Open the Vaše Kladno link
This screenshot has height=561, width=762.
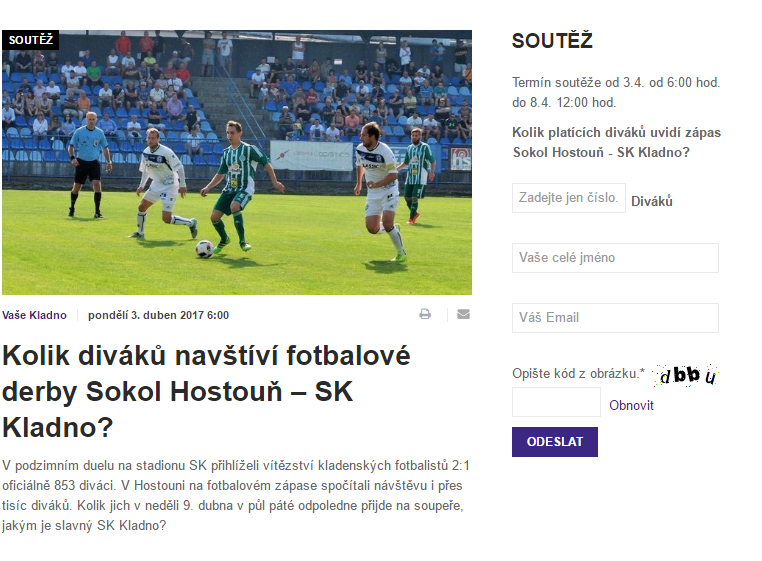[x=34, y=315]
